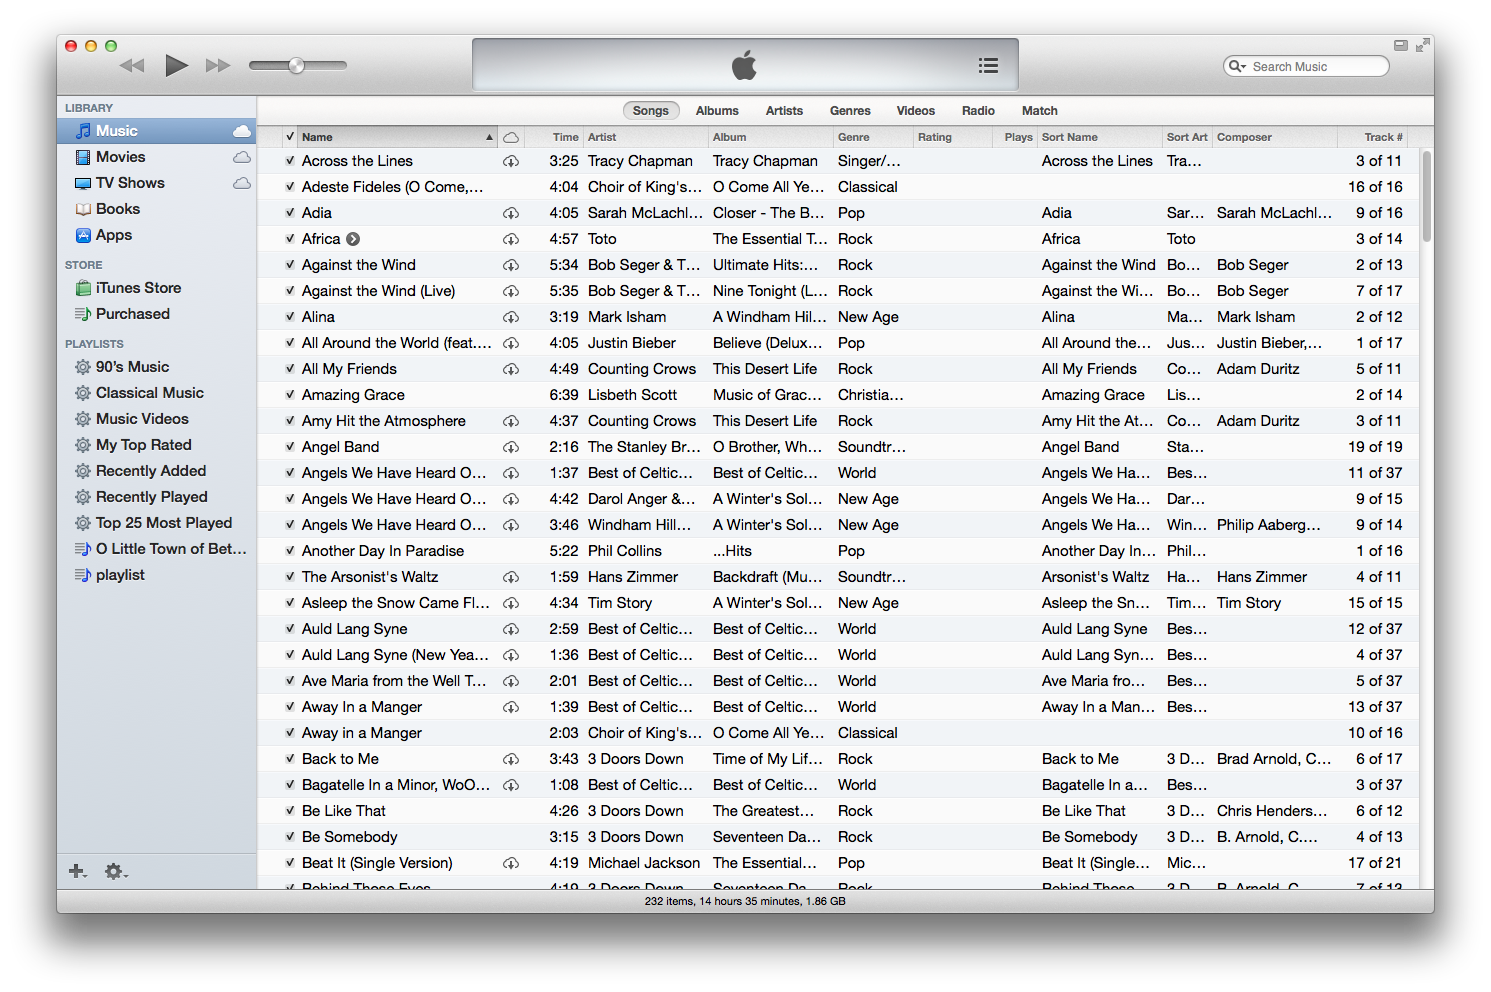Download Adia from iCloud

coord(511,213)
